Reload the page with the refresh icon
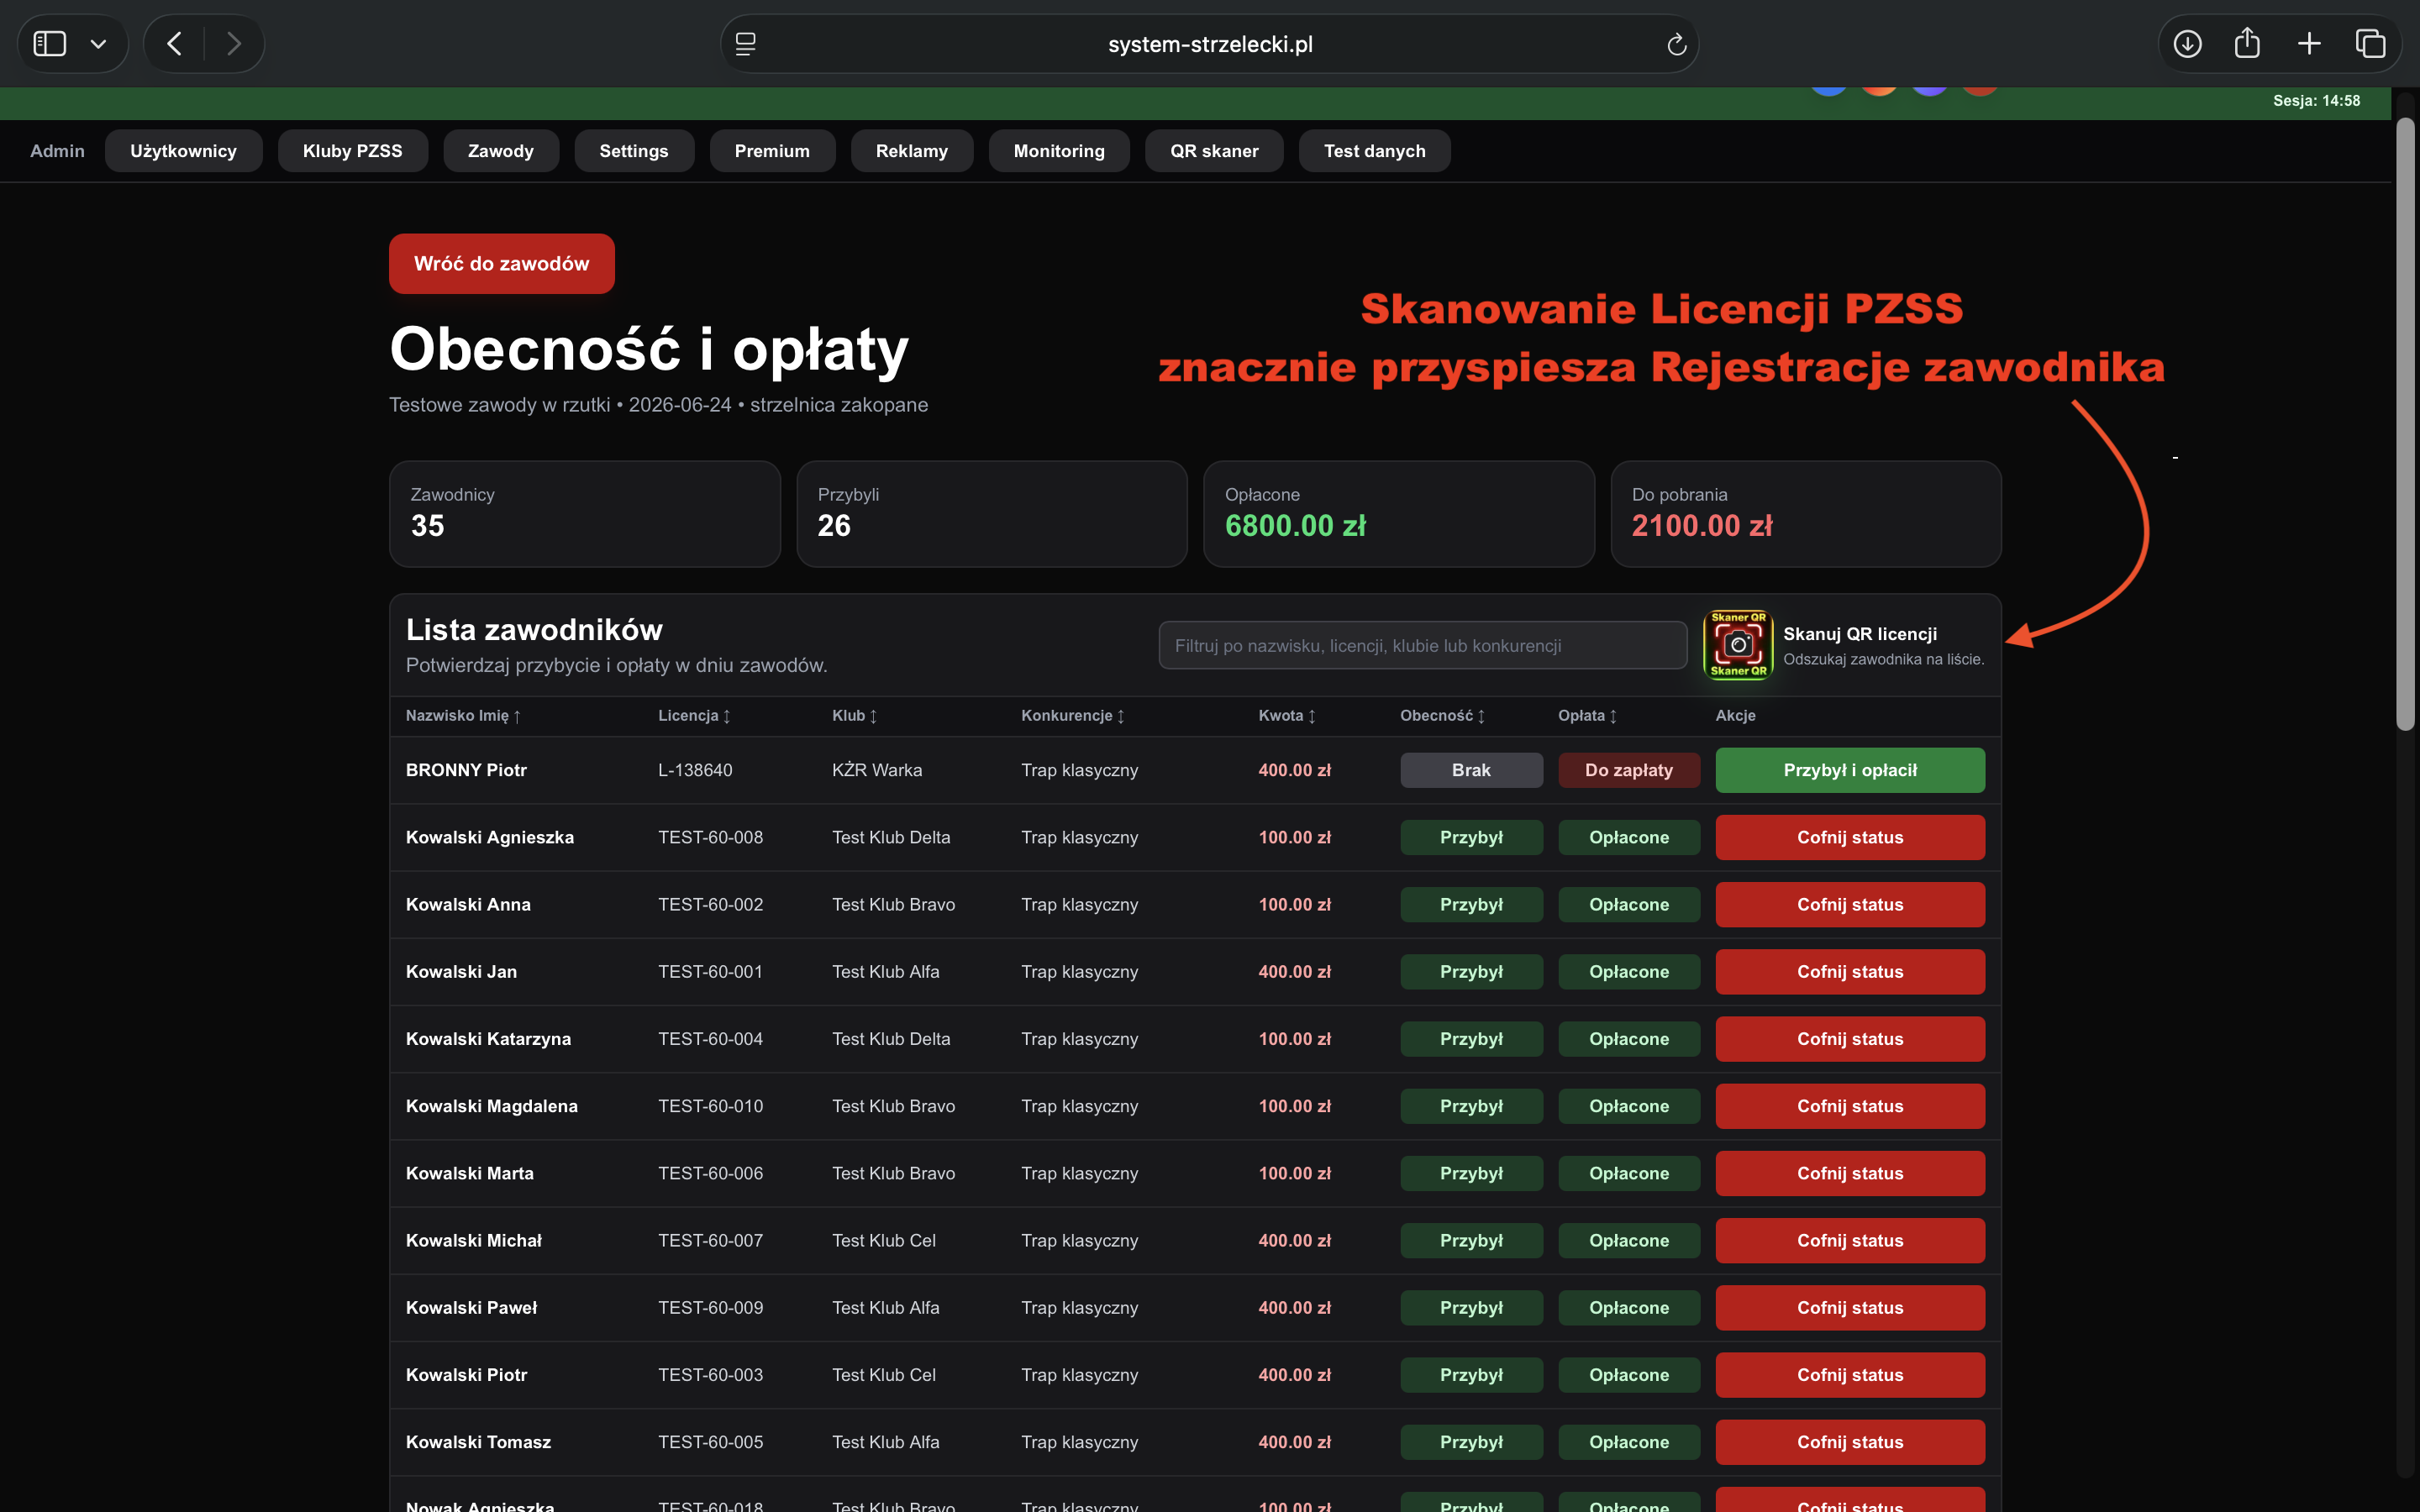This screenshot has width=2420, height=1512. [x=1677, y=44]
